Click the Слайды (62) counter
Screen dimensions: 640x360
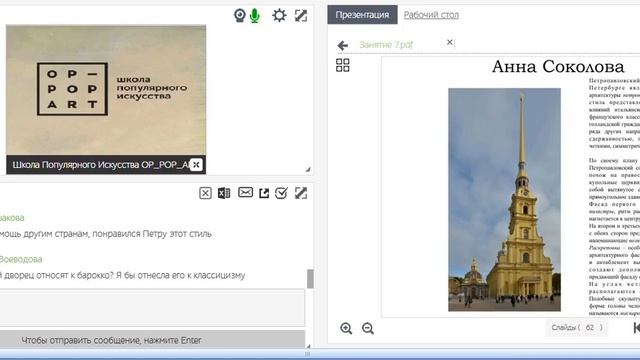[x=577, y=327]
